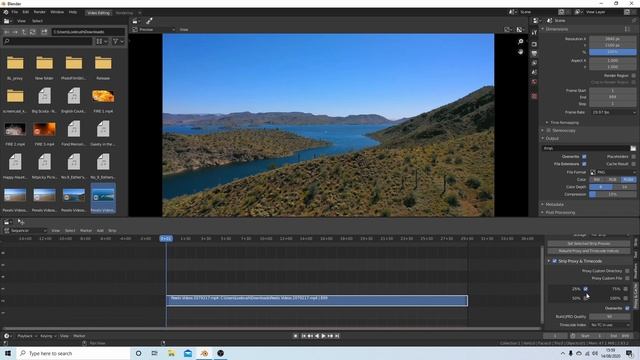640x360 pixels.
Task: Click the pan hand icon in the preview
Action: pos(520,52)
